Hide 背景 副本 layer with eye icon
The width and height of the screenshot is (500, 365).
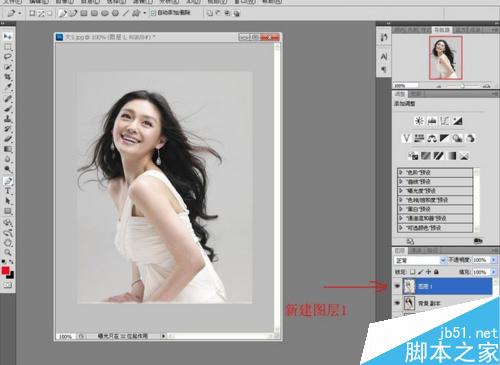(x=397, y=303)
